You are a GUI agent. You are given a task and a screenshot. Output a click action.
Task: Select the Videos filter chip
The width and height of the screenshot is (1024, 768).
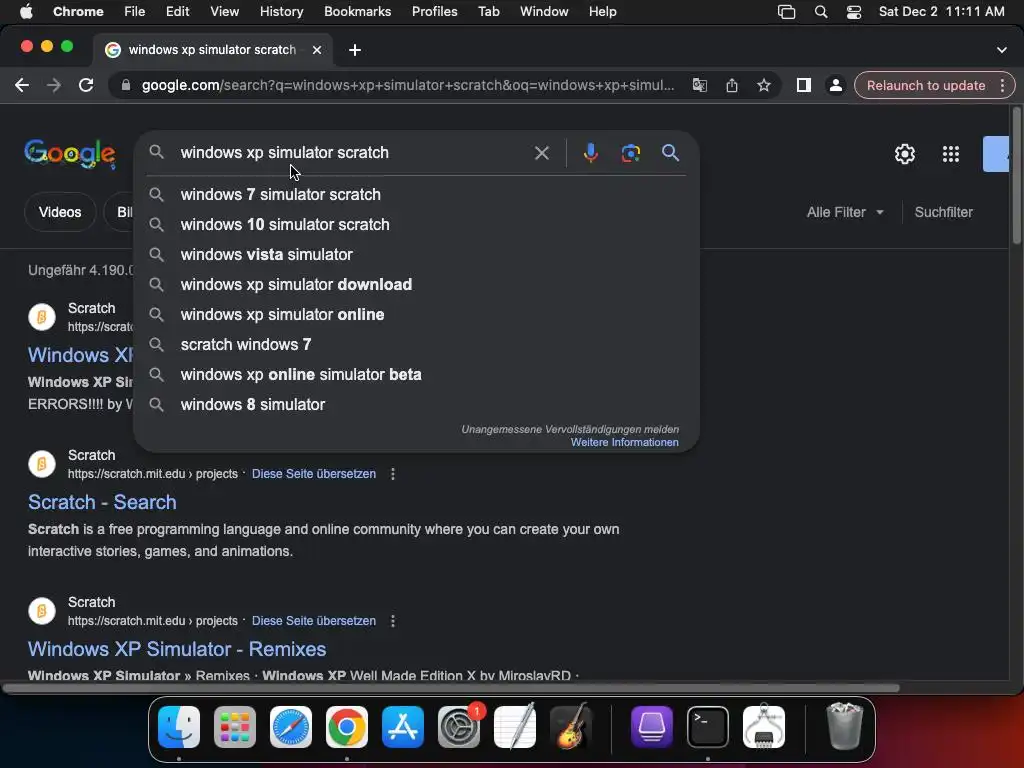pos(60,212)
